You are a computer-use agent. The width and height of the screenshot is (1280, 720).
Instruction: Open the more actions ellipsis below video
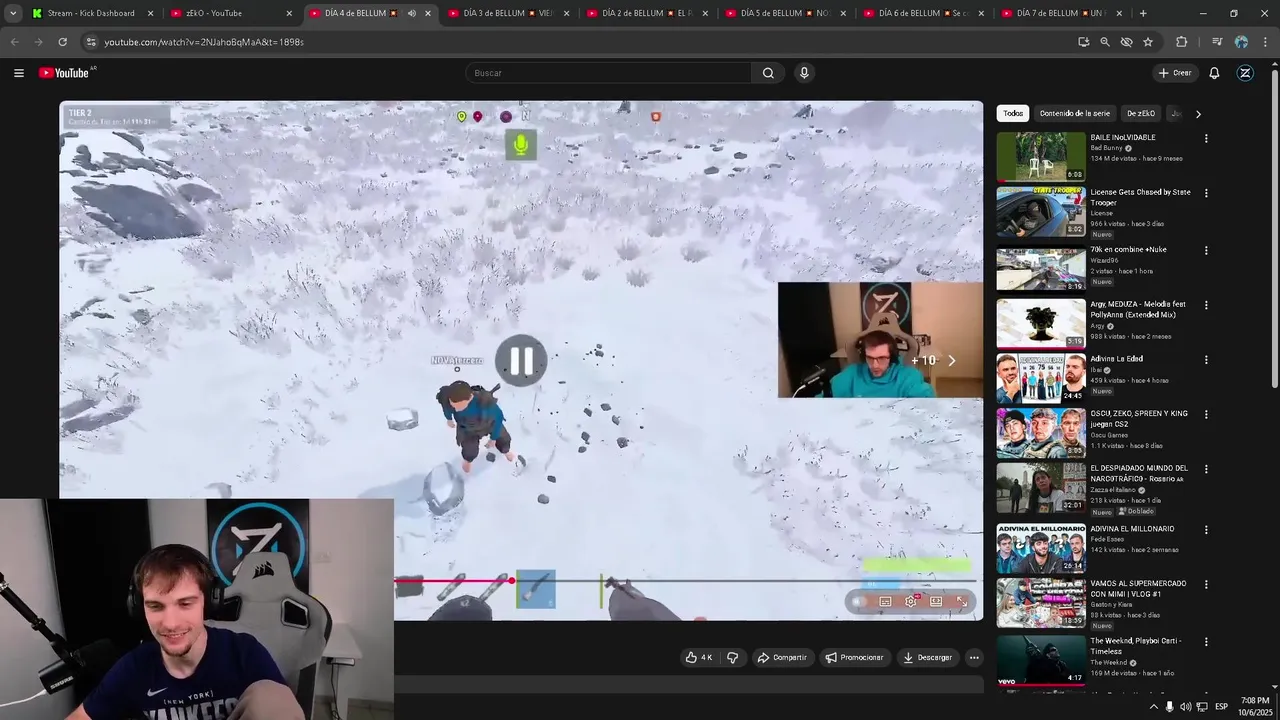[x=974, y=657]
